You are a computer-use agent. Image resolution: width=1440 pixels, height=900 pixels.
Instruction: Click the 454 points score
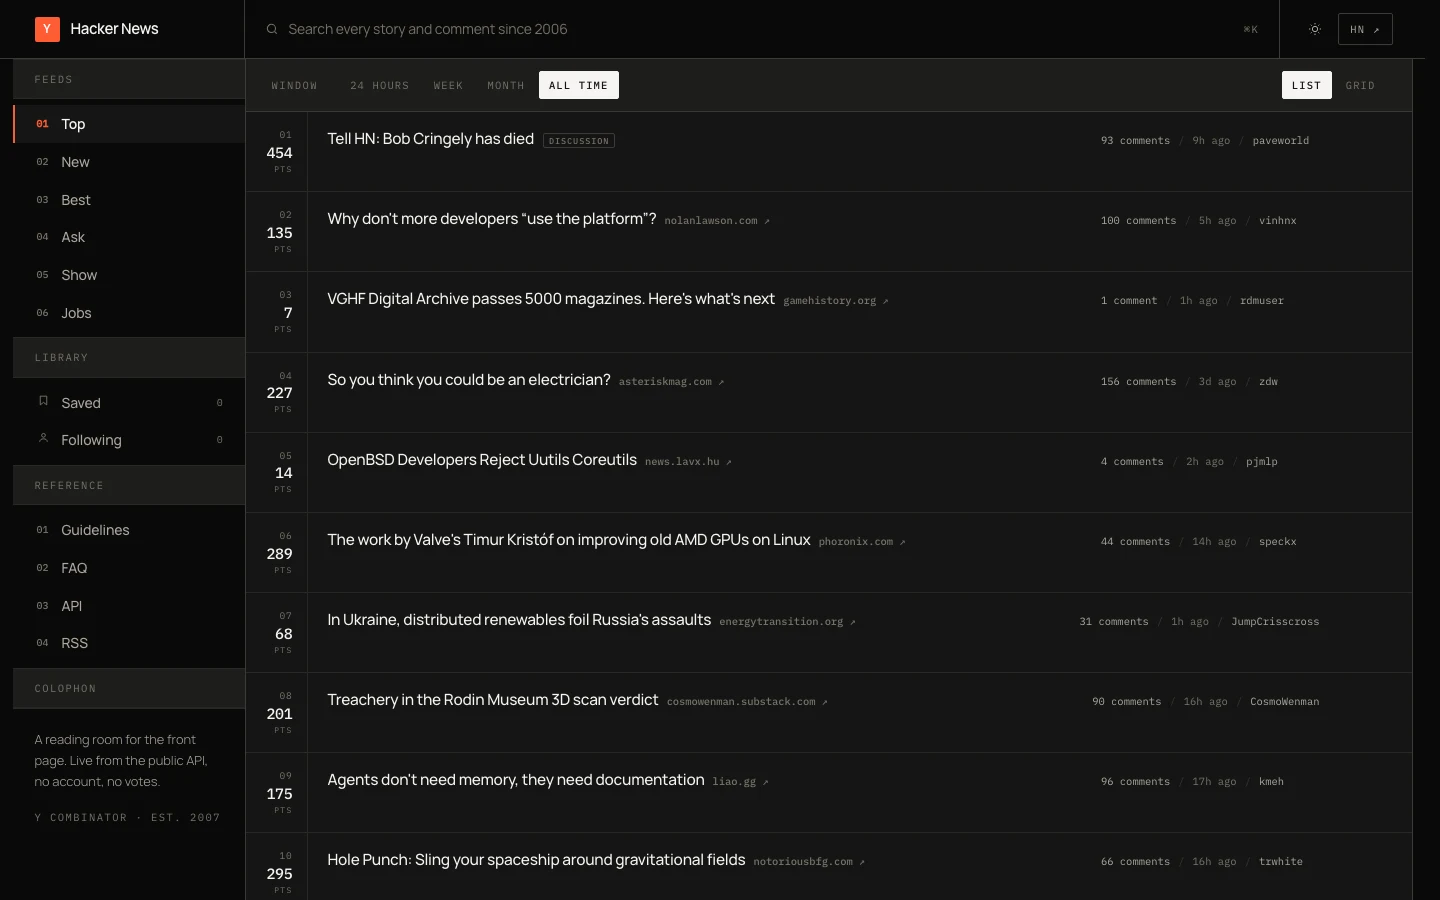[x=279, y=153]
